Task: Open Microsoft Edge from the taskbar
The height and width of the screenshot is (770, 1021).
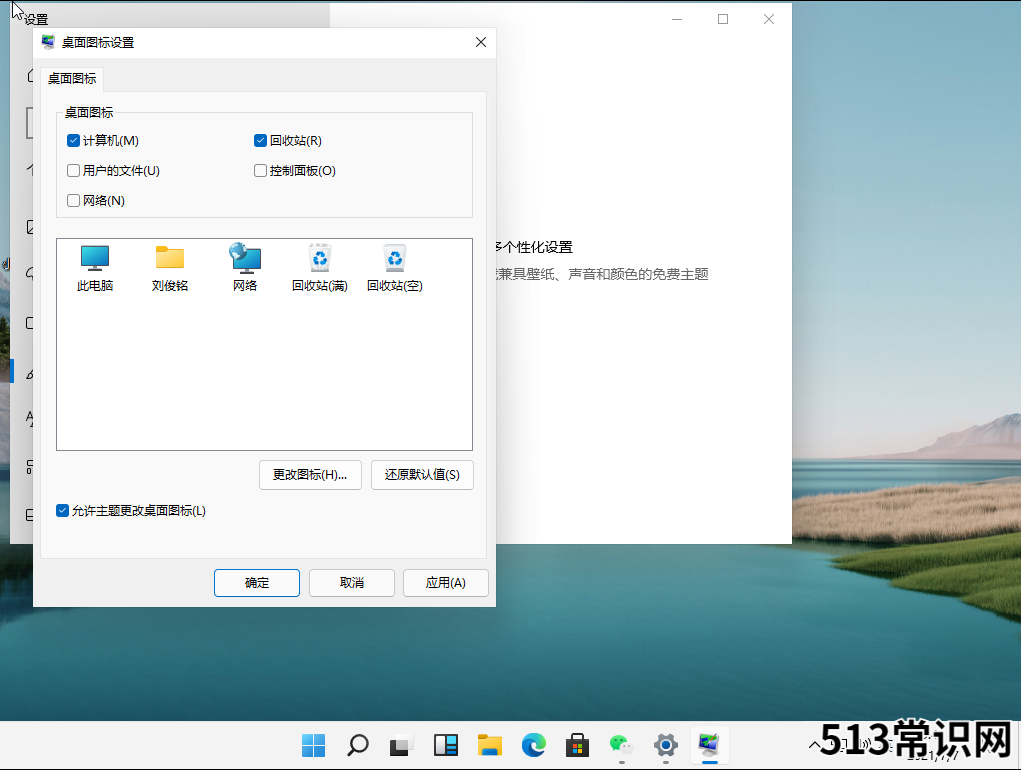Action: click(534, 745)
